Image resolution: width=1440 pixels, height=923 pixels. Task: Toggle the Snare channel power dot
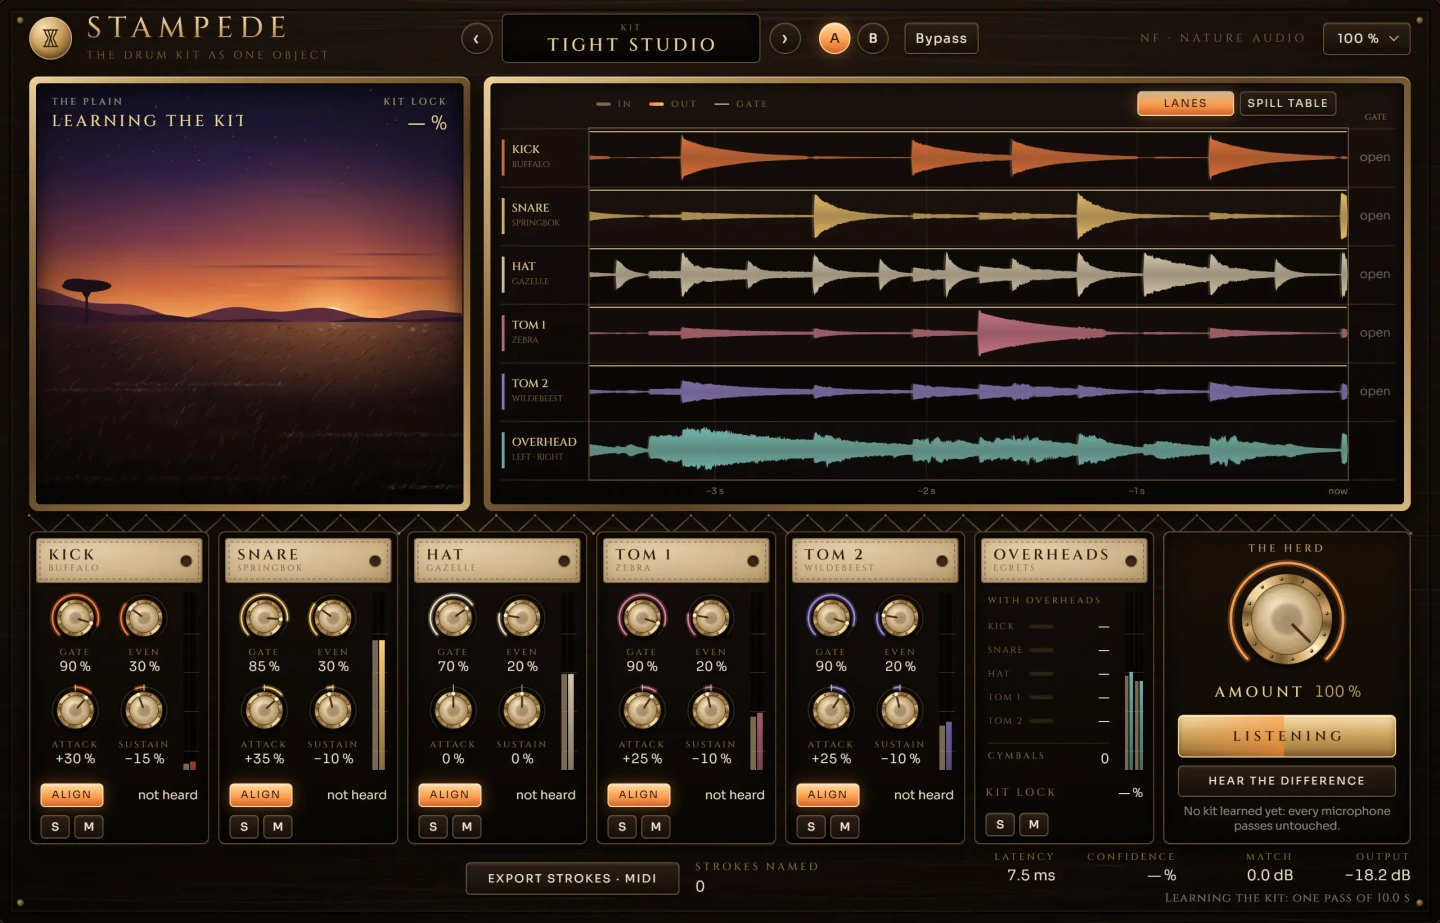pos(375,561)
